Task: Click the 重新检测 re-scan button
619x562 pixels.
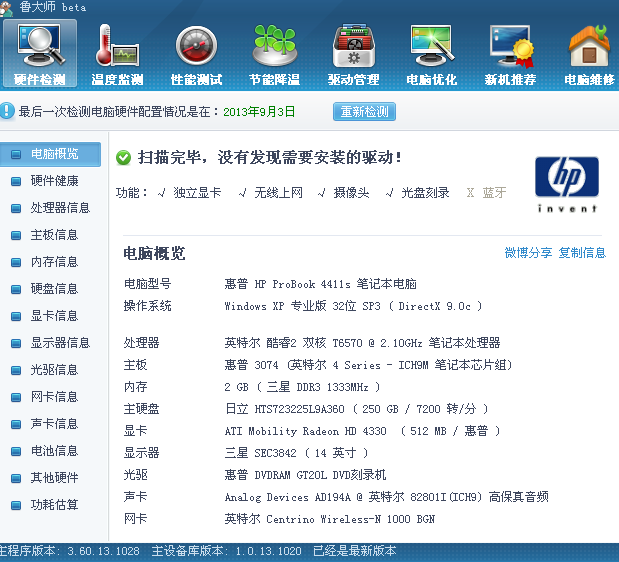Action: click(364, 112)
